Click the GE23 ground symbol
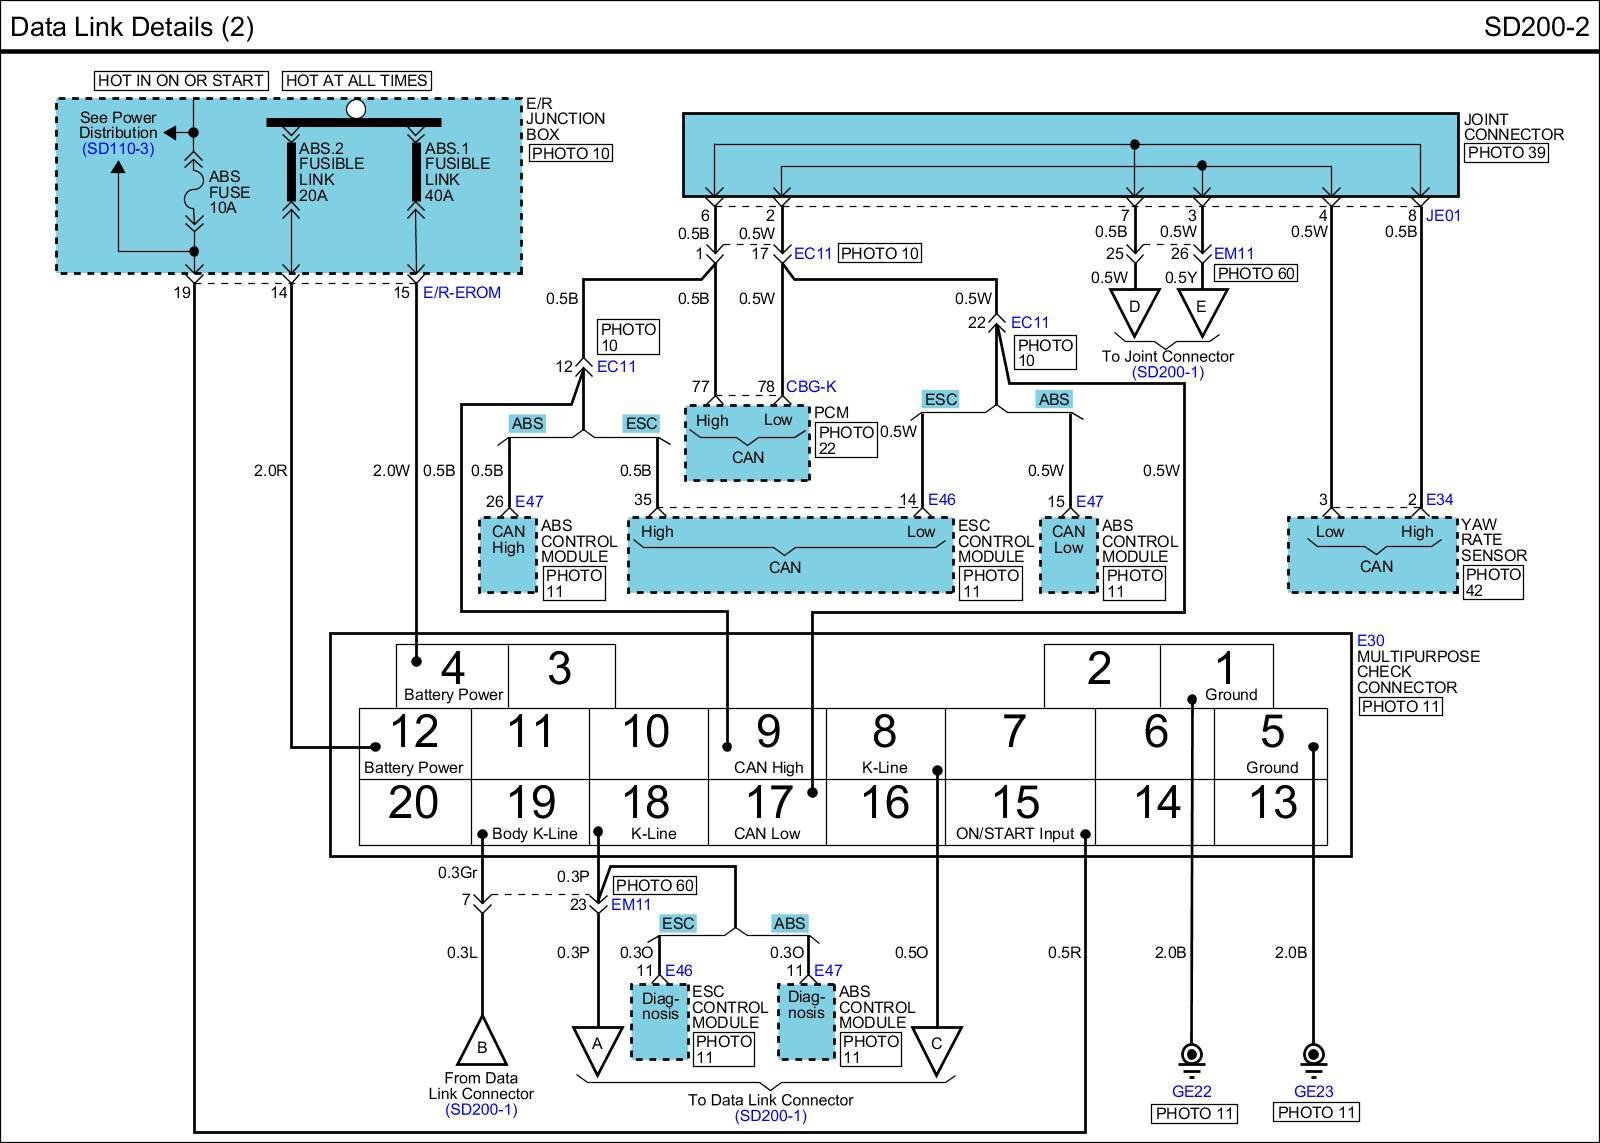 click(1314, 1057)
